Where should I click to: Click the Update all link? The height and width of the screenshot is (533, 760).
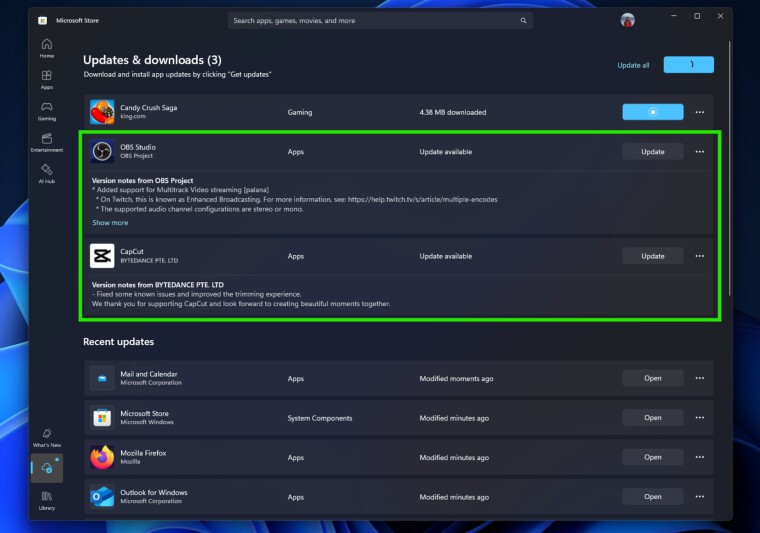[633, 65]
